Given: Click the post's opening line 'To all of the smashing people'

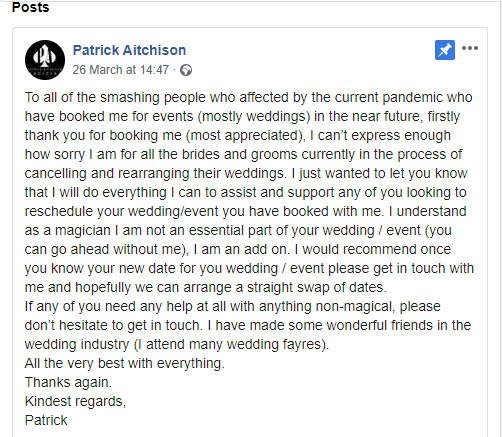Looking at the screenshot, I should pos(248,97).
